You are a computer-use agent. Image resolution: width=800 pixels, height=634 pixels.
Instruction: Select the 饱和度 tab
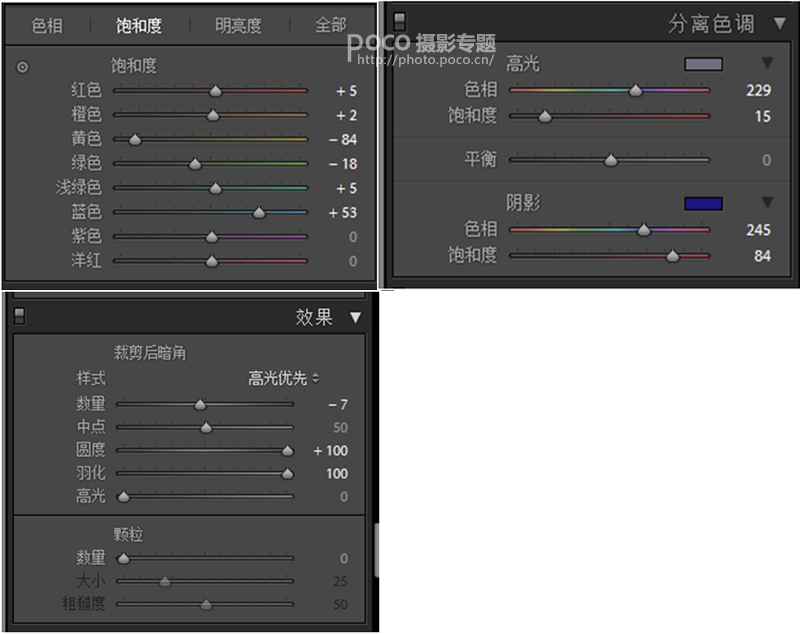[x=139, y=25]
